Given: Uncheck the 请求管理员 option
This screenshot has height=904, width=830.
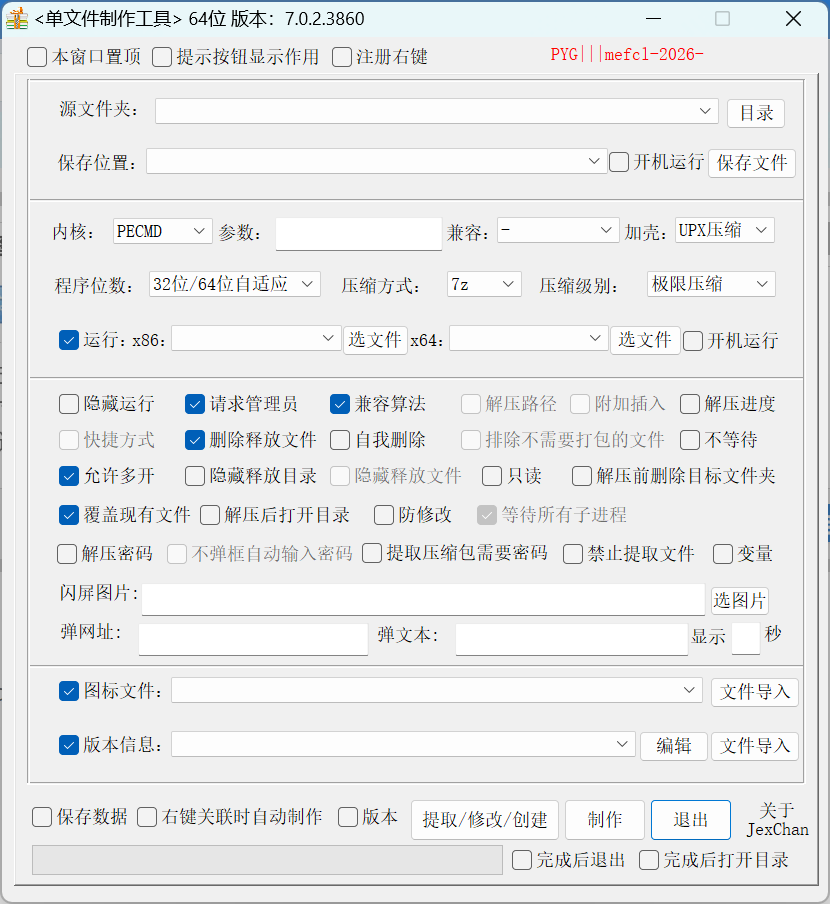Looking at the screenshot, I should [x=195, y=404].
